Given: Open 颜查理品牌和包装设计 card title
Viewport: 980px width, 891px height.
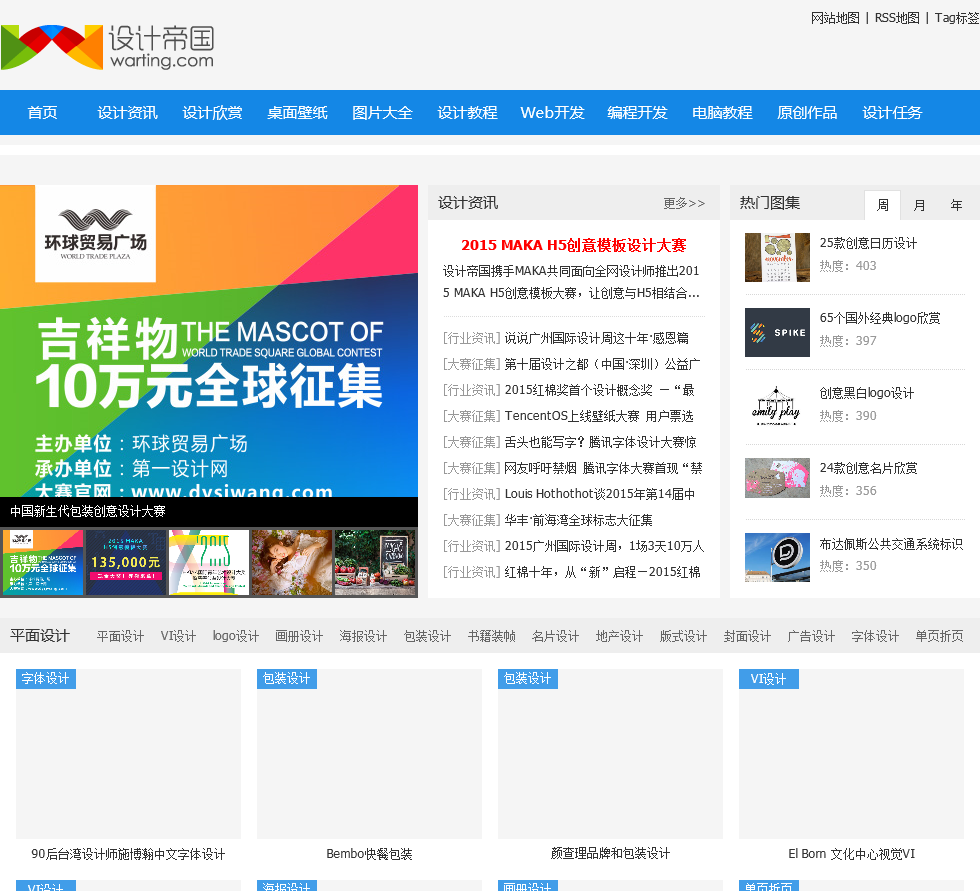Looking at the screenshot, I should tap(611, 854).
